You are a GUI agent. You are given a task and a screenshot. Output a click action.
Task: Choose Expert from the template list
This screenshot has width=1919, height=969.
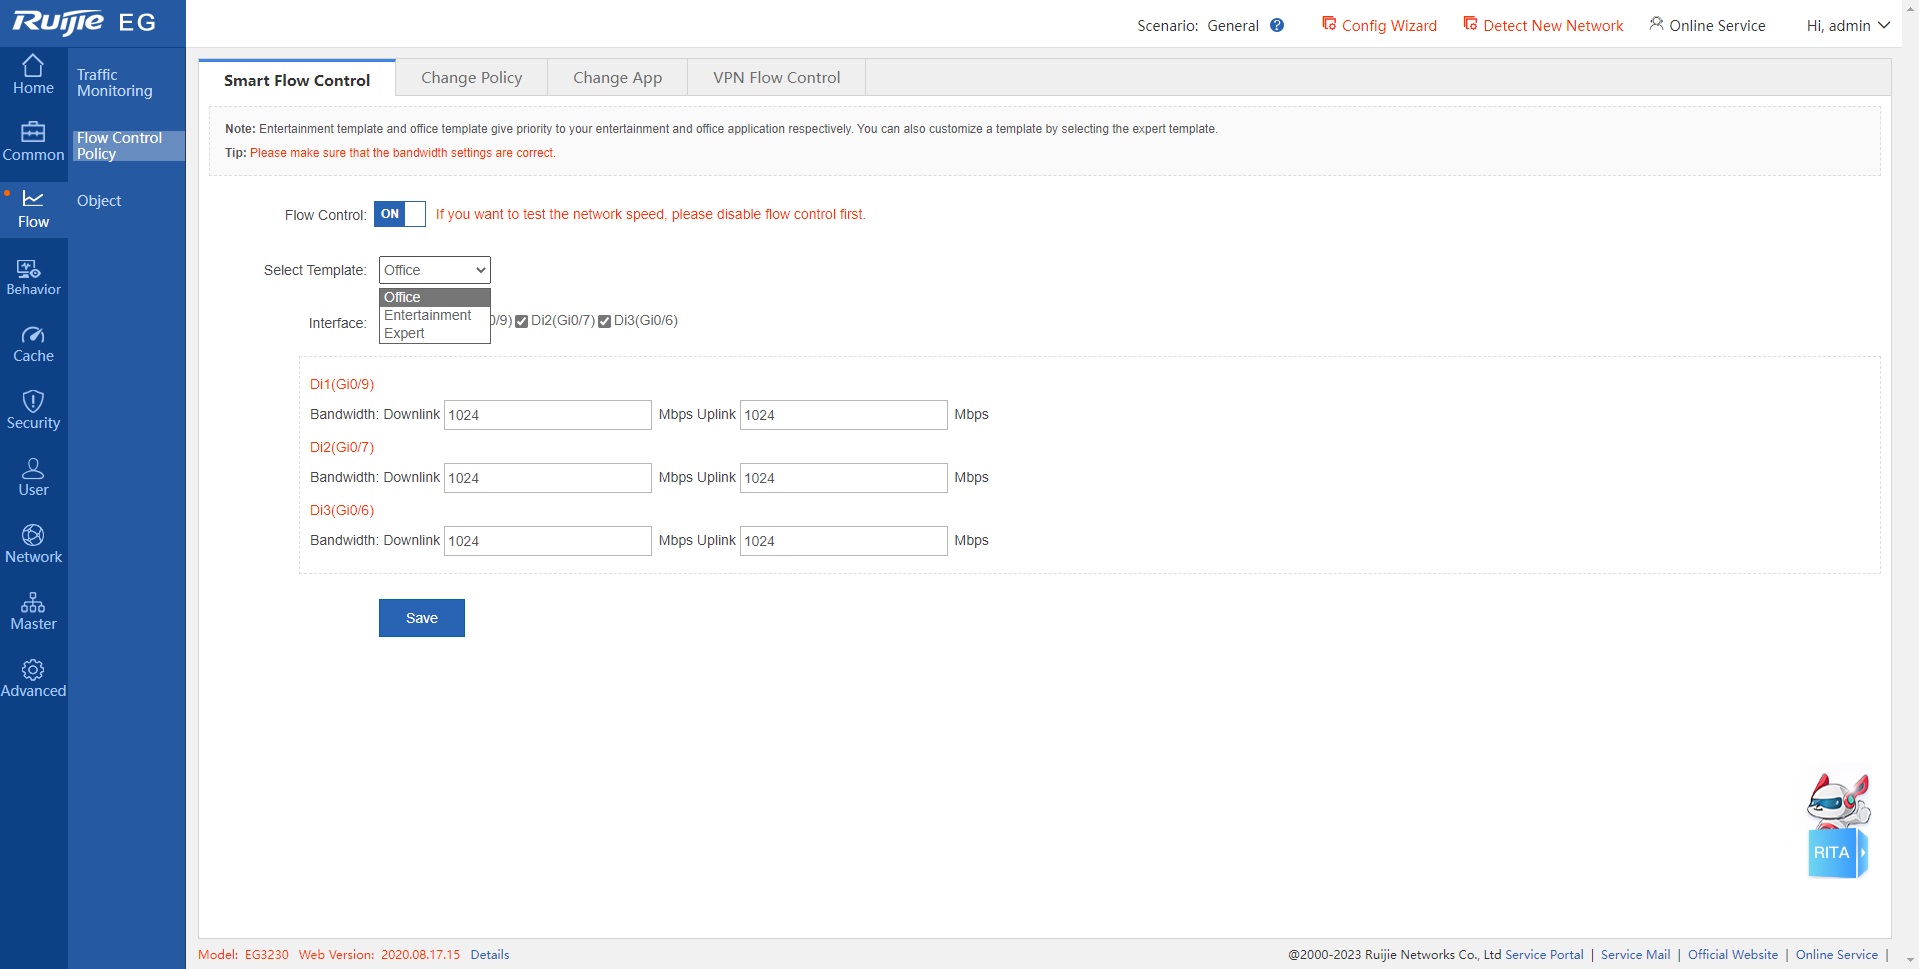click(x=404, y=334)
